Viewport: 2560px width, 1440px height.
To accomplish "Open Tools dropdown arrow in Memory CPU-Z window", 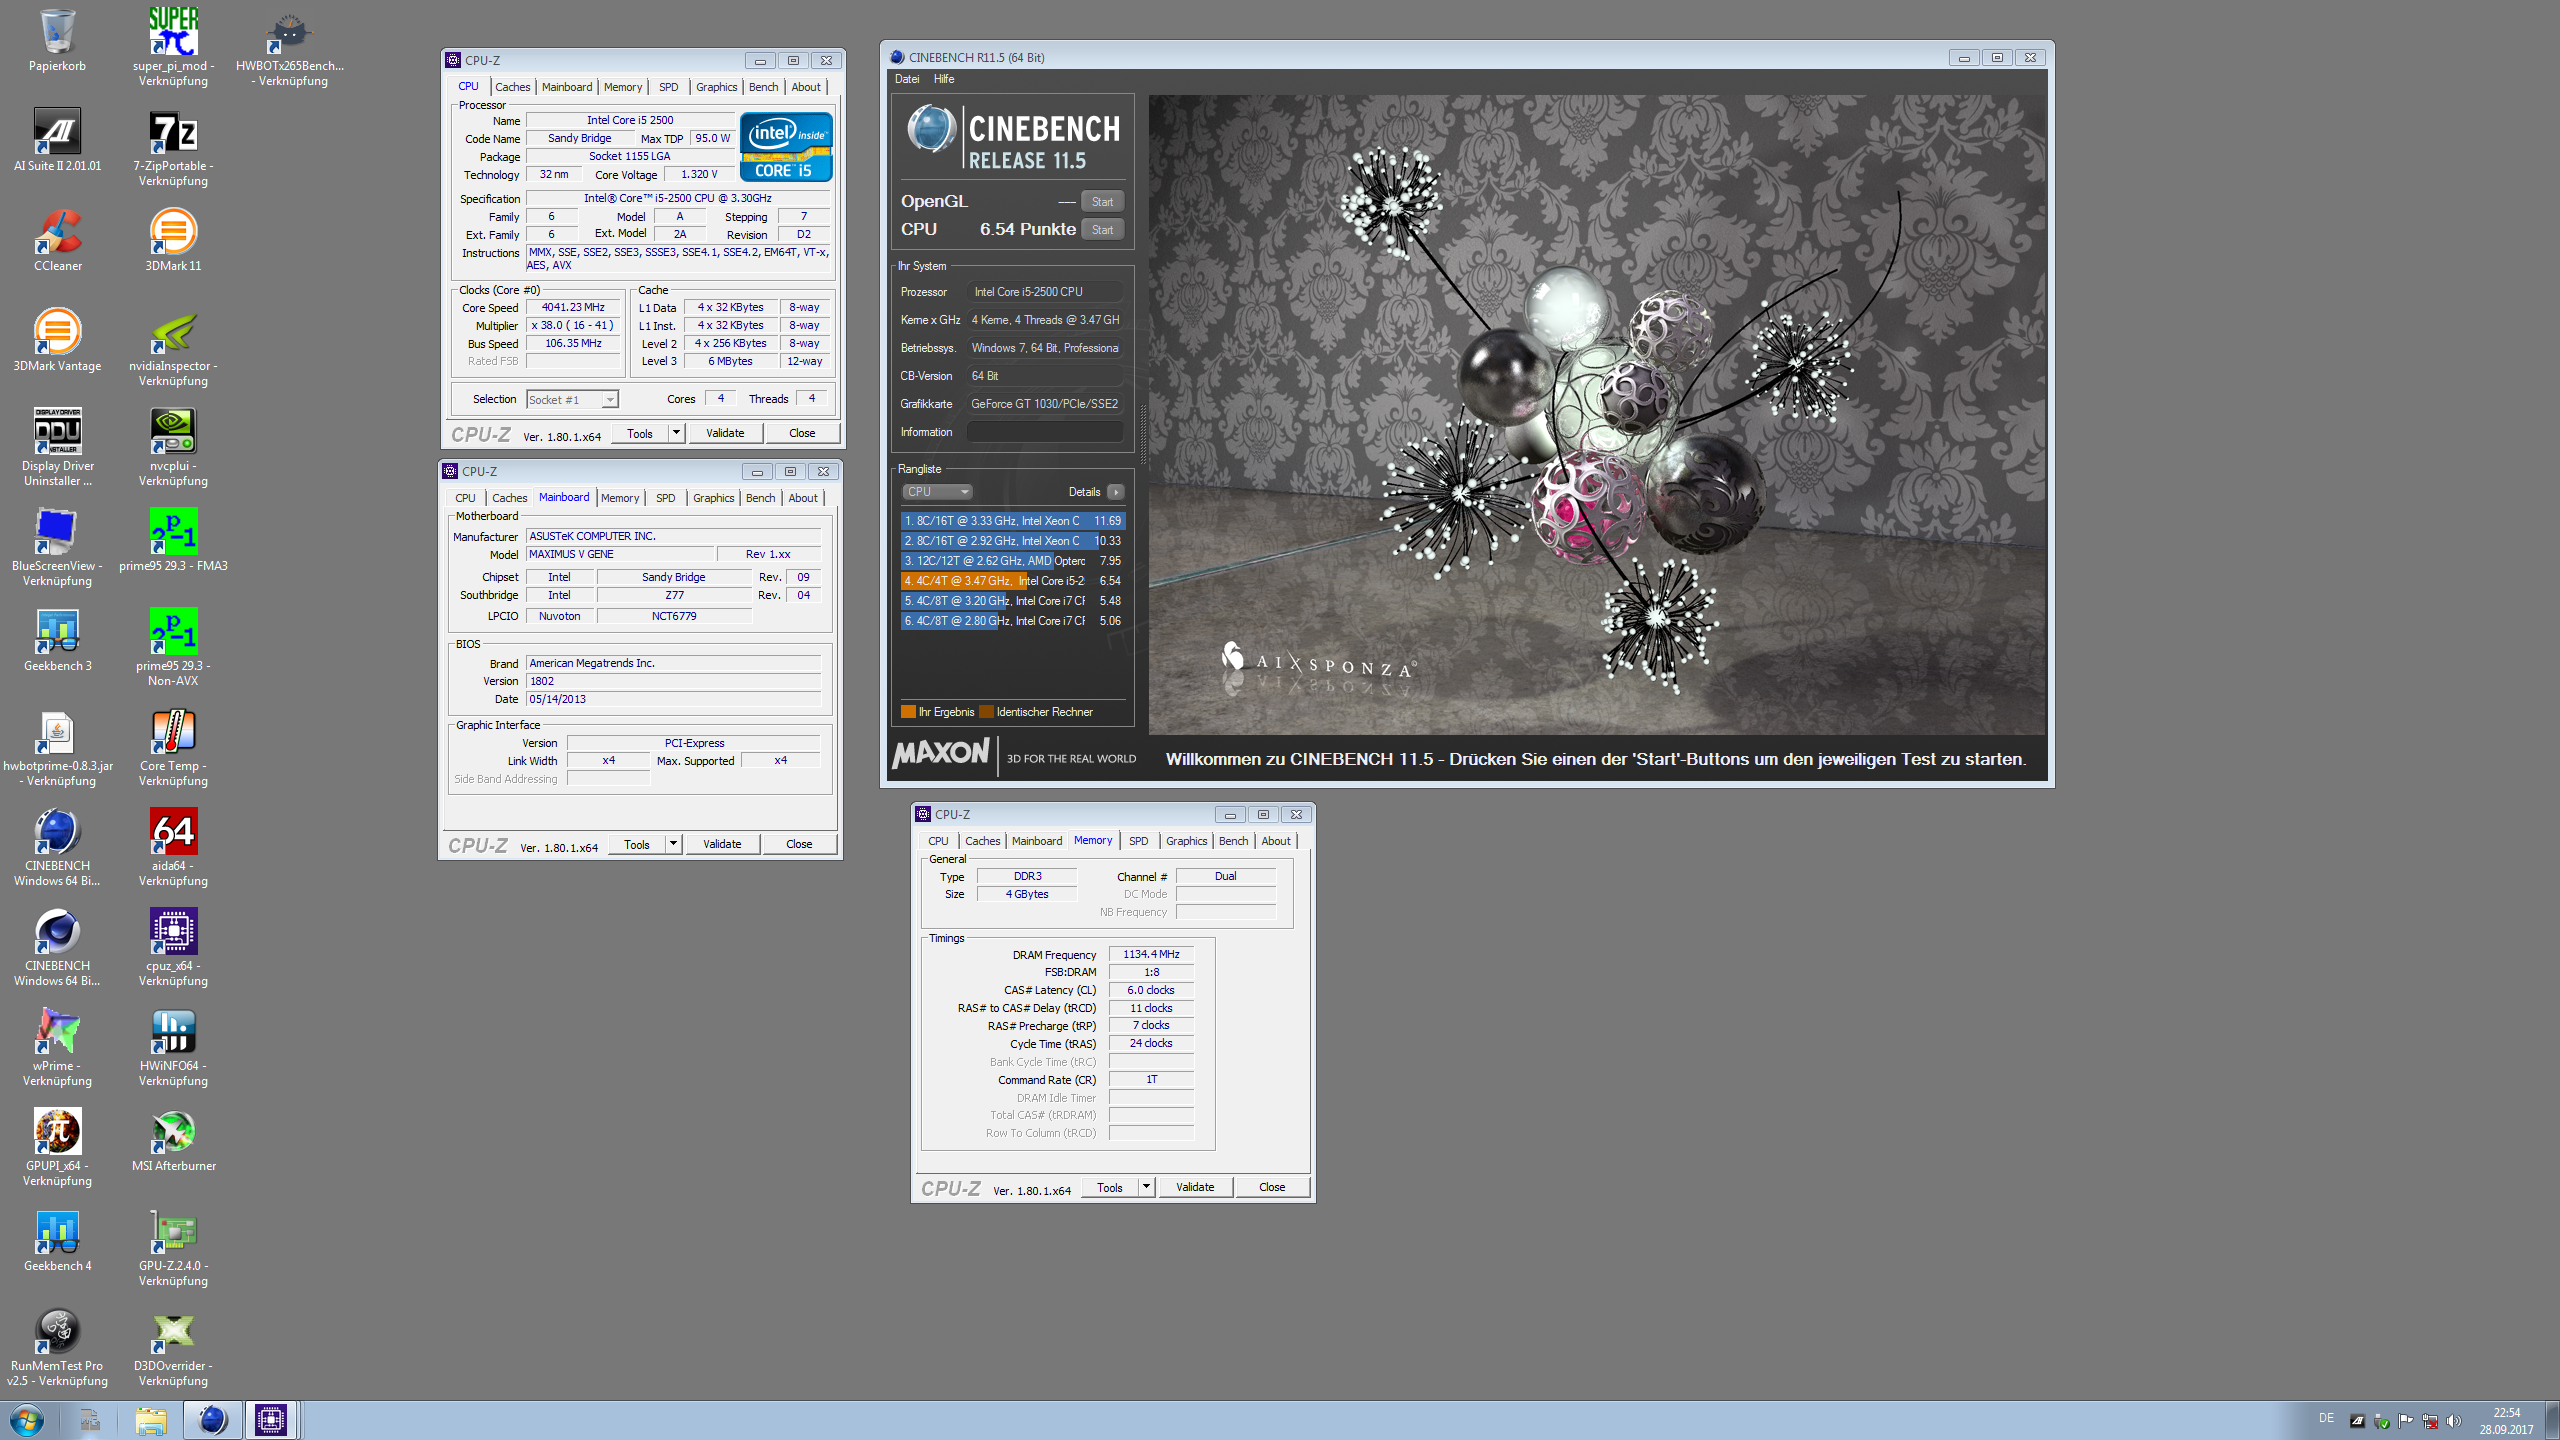I will 1146,1187.
